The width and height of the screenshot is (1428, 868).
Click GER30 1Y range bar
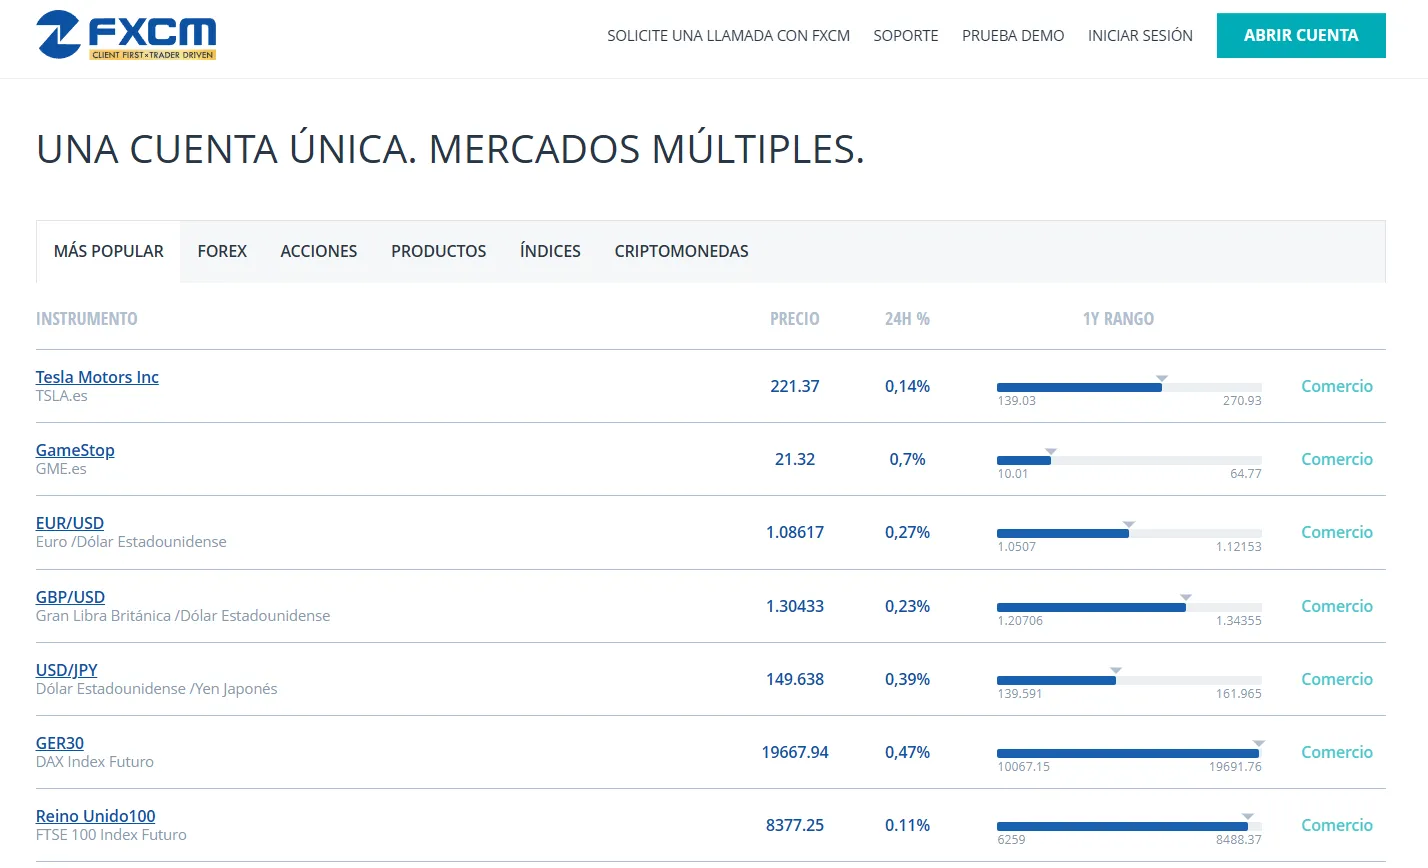click(x=1129, y=753)
